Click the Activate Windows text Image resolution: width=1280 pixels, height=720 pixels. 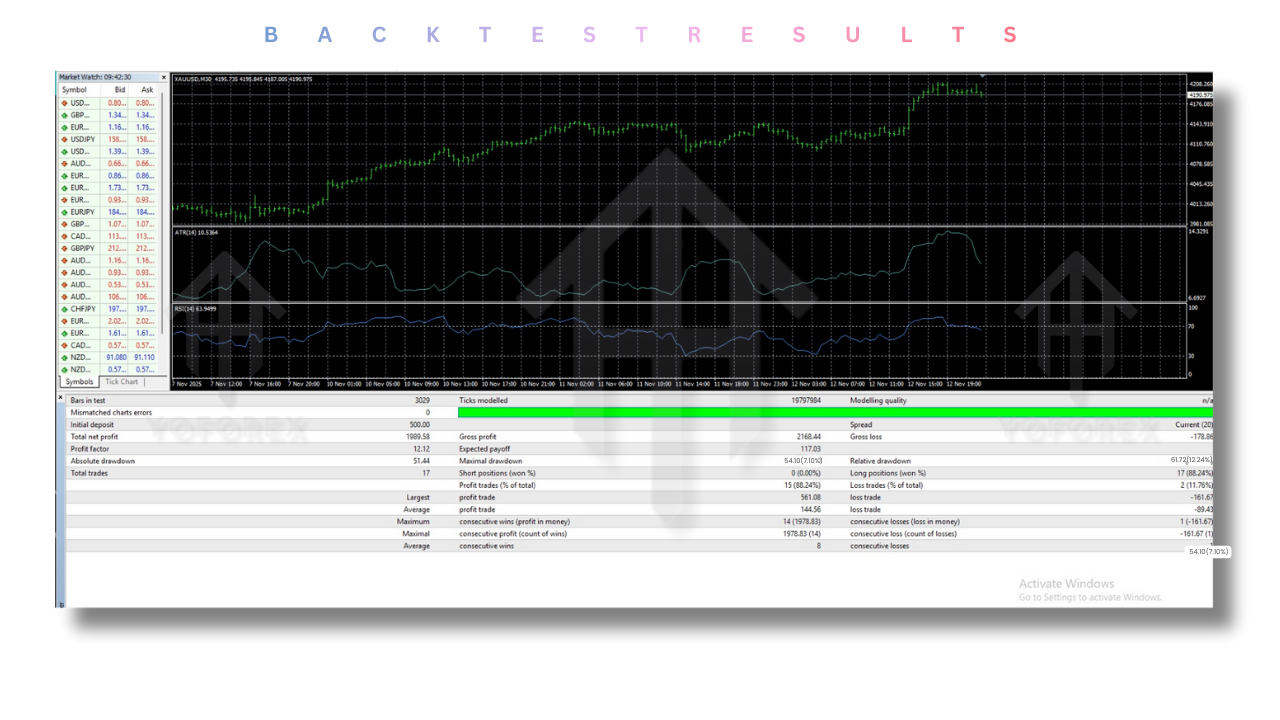click(x=1065, y=582)
